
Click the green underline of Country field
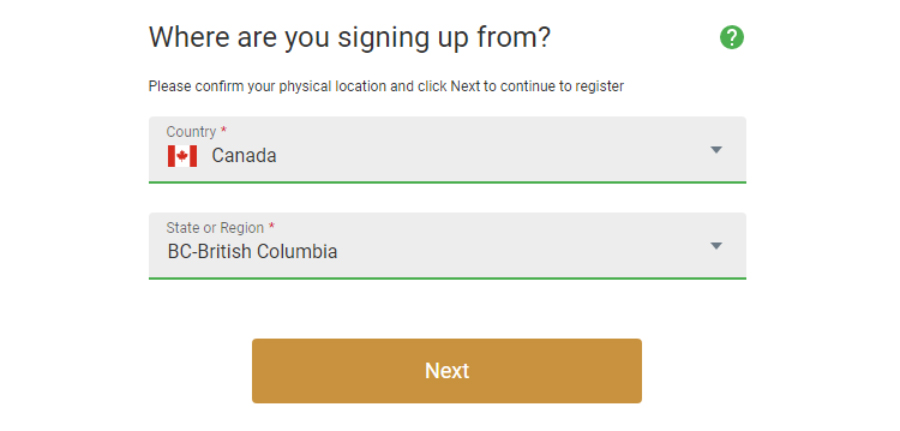[447, 183]
